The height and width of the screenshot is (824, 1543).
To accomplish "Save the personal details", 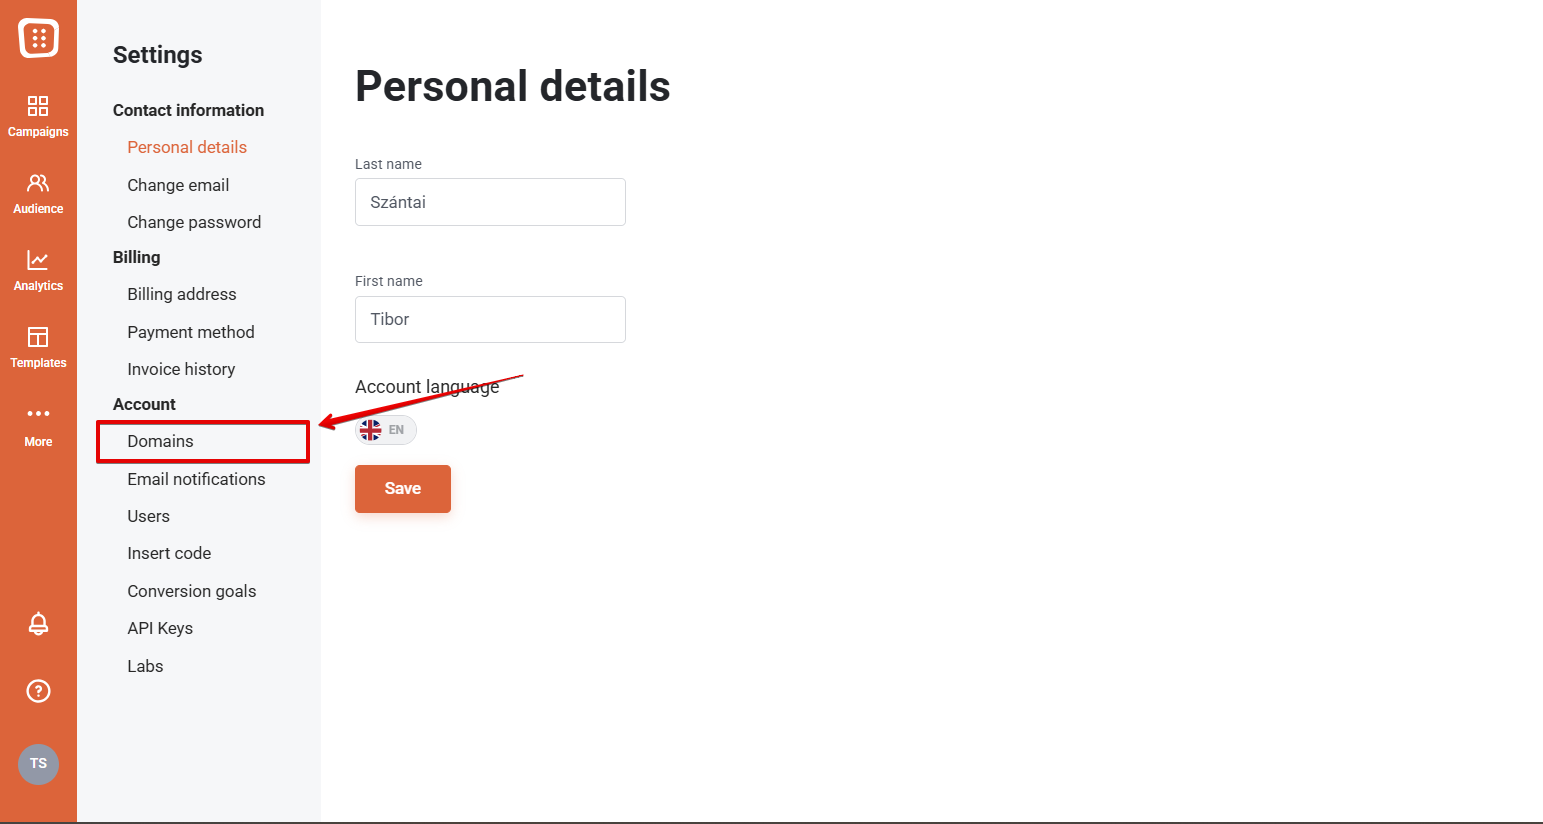I will pyautogui.click(x=402, y=489).
